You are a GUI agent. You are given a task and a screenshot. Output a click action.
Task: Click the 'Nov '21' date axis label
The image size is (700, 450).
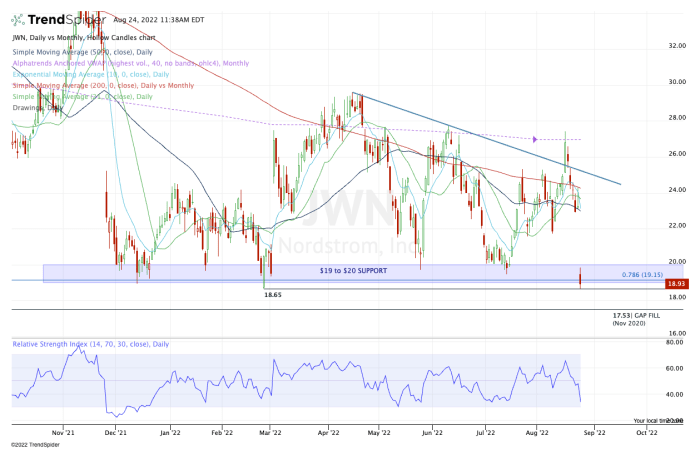click(63, 433)
